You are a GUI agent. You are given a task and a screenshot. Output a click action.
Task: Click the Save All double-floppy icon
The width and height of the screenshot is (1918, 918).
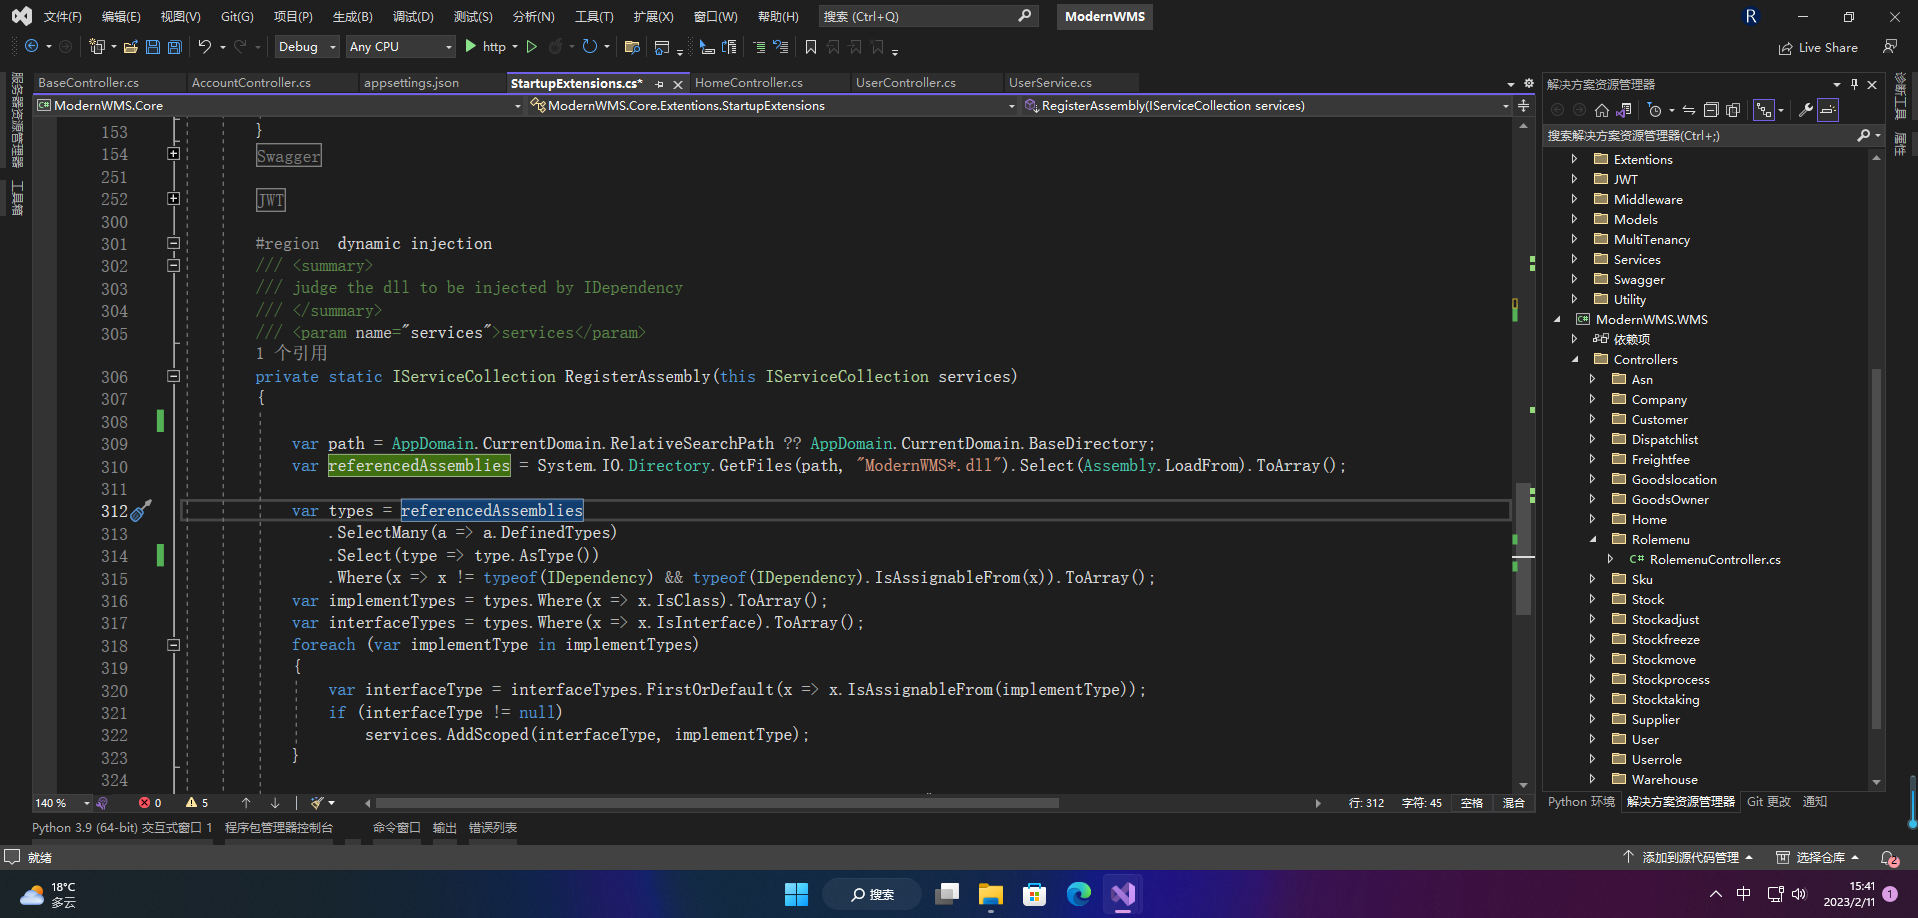[x=175, y=47]
